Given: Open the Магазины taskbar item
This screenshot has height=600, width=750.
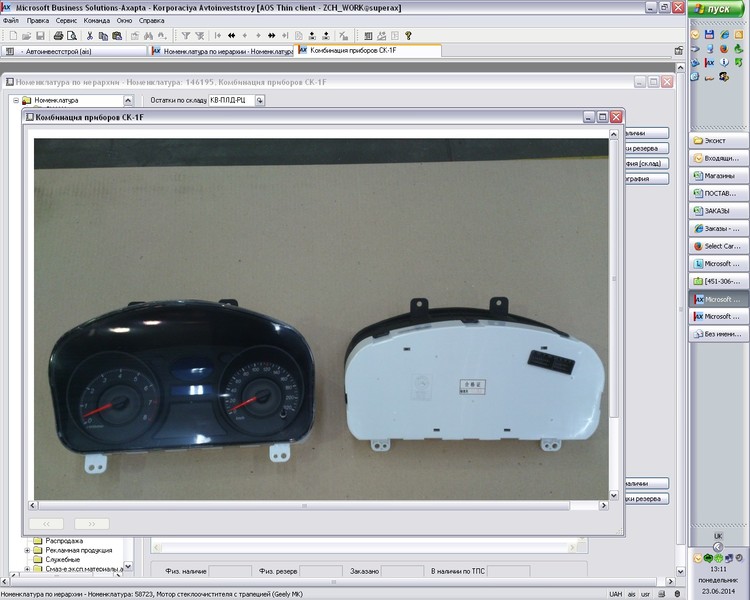Looking at the screenshot, I should point(718,174).
